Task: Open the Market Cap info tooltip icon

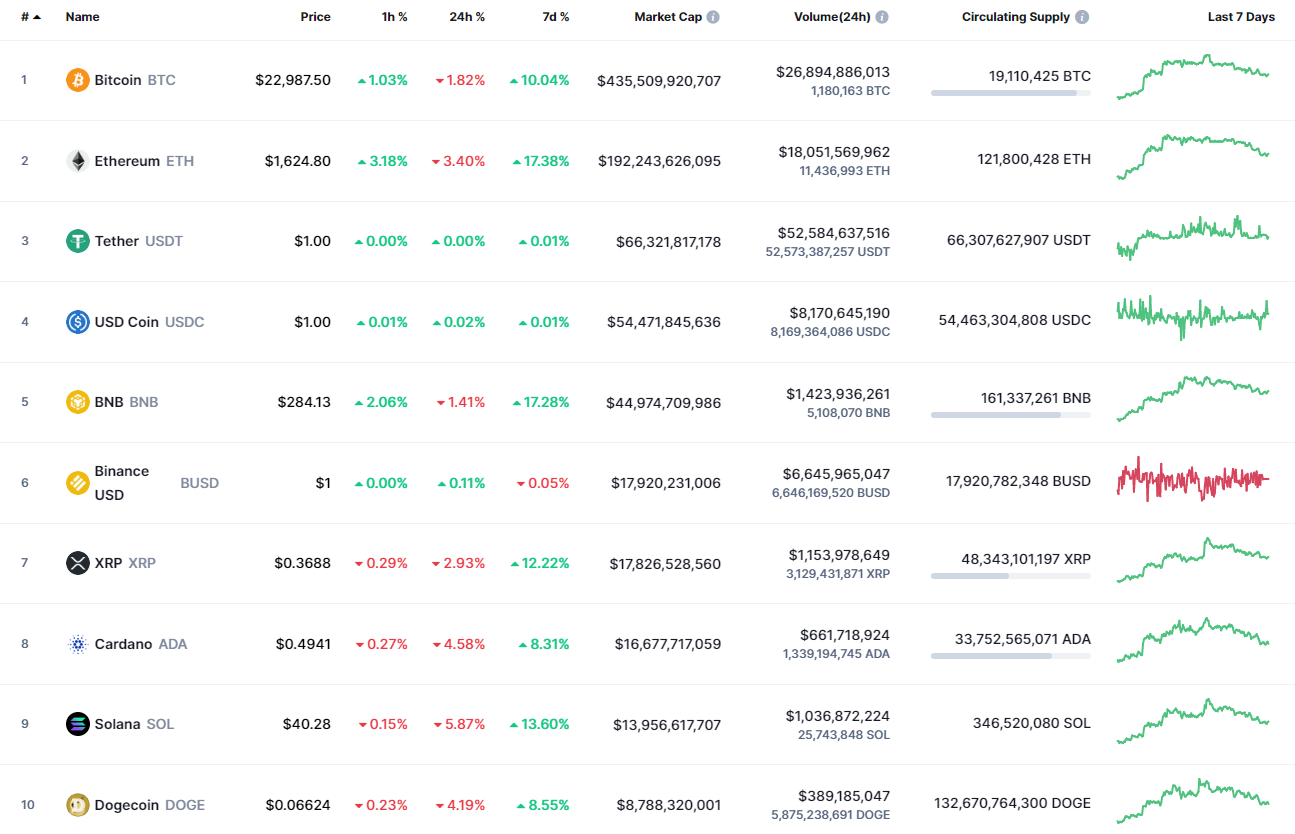Action: point(712,17)
